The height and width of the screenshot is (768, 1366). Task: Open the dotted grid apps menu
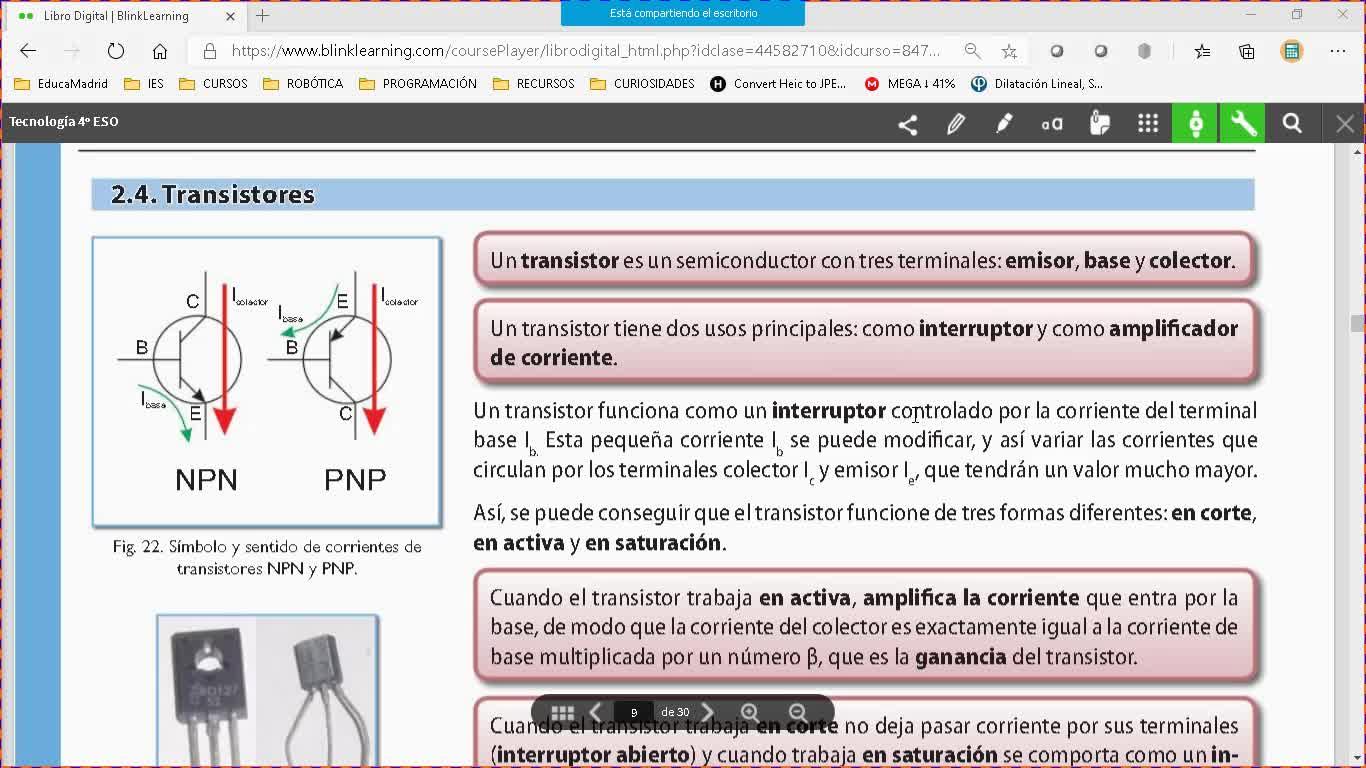point(1147,124)
